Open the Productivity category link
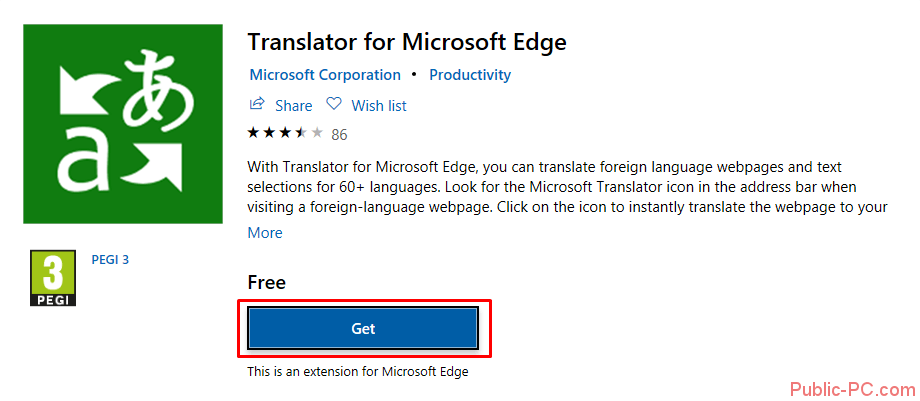The width and height of the screenshot is (920, 401). [470, 75]
